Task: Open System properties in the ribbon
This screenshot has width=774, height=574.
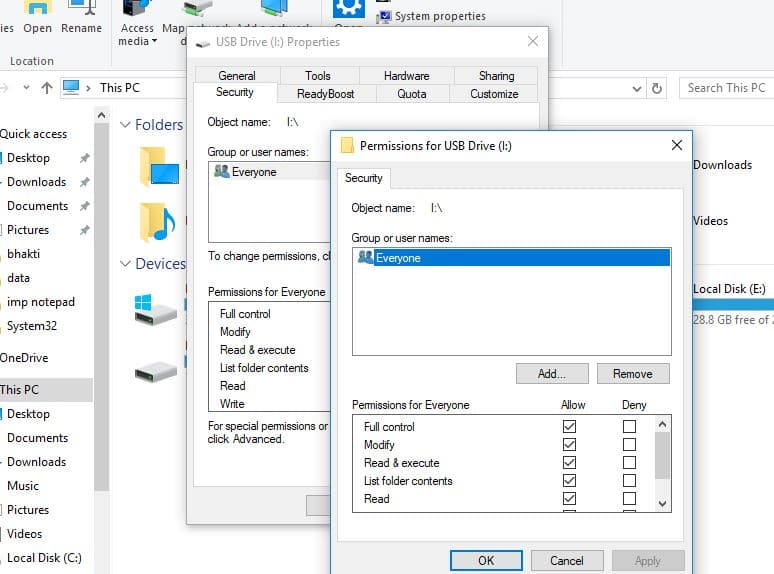Action: (x=431, y=16)
